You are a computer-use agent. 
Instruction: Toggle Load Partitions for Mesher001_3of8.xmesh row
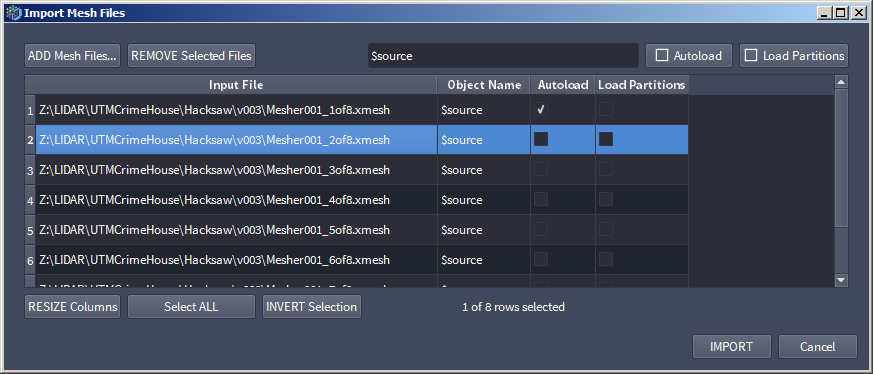coord(606,169)
